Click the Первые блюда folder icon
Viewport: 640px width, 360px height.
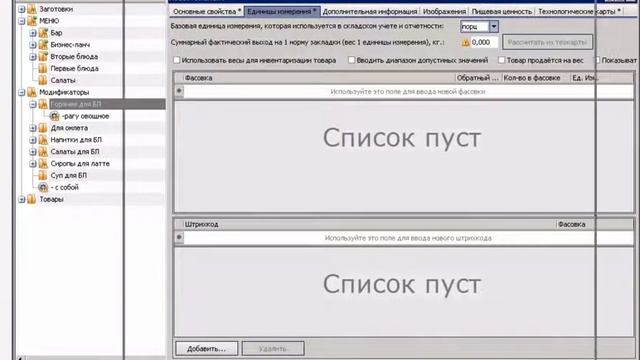tap(43, 68)
